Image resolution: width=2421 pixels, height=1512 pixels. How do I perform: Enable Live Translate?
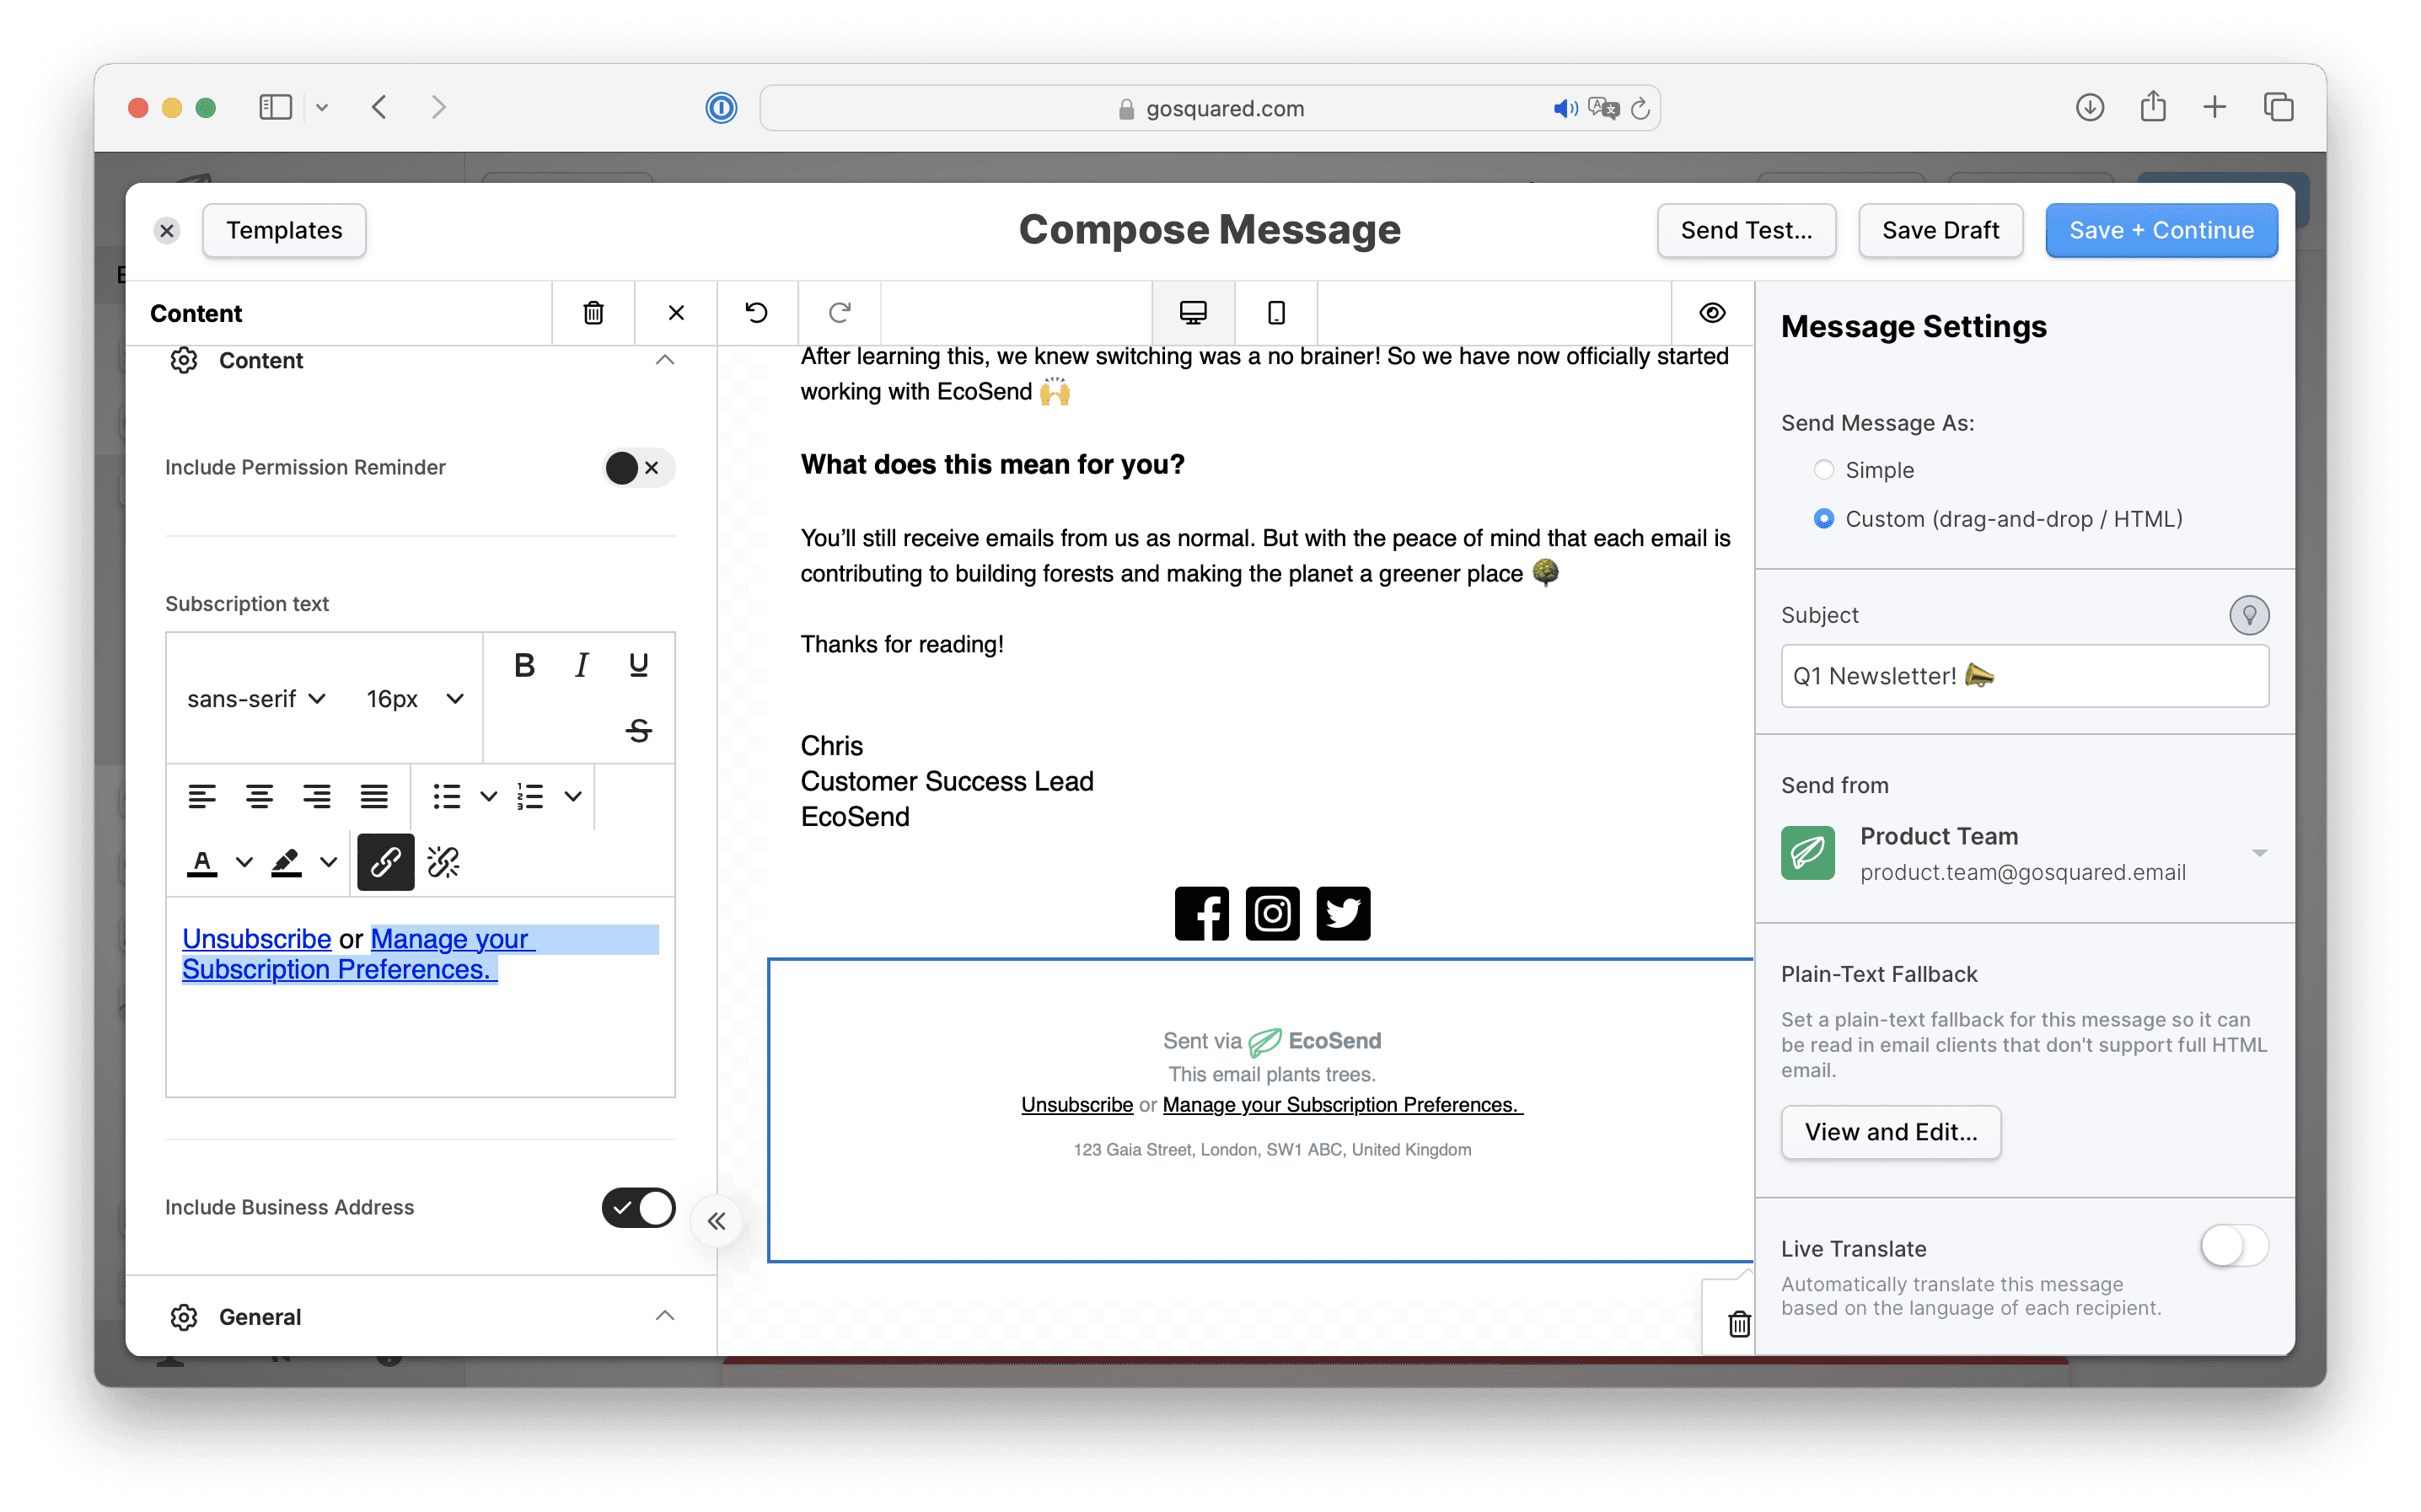(2234, 1247)
